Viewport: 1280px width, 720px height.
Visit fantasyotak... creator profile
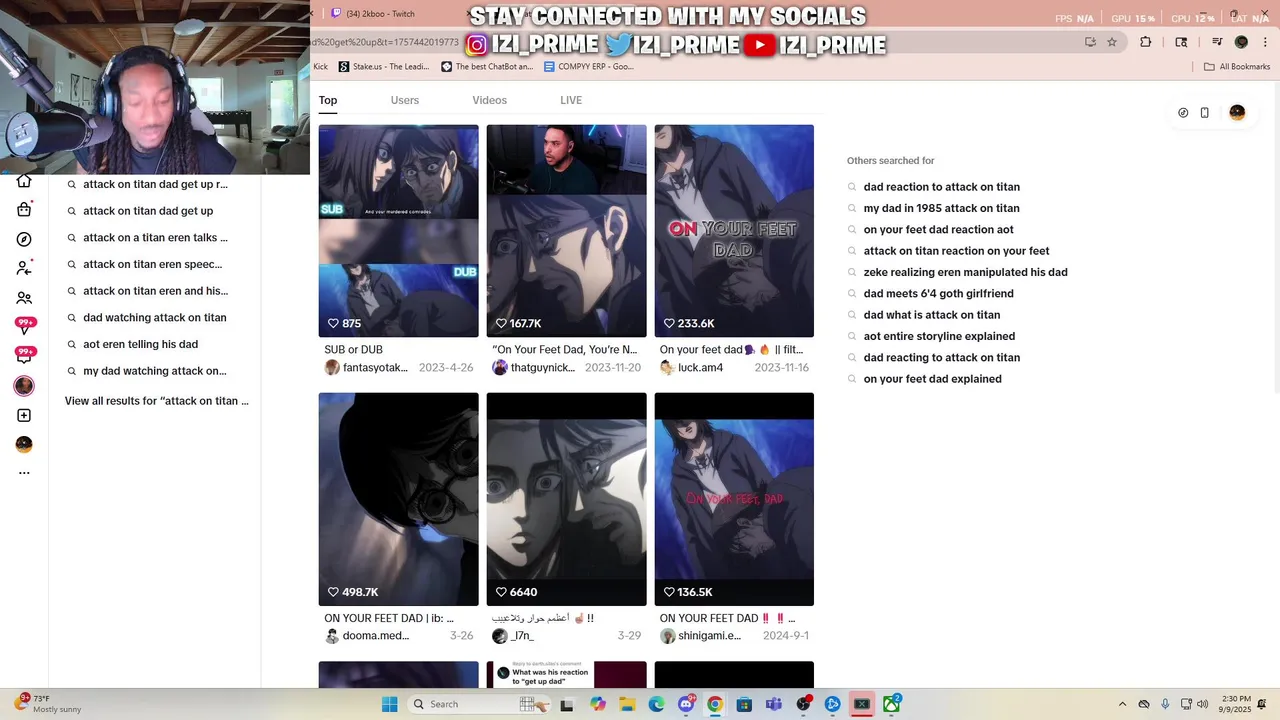click(367, 368)
